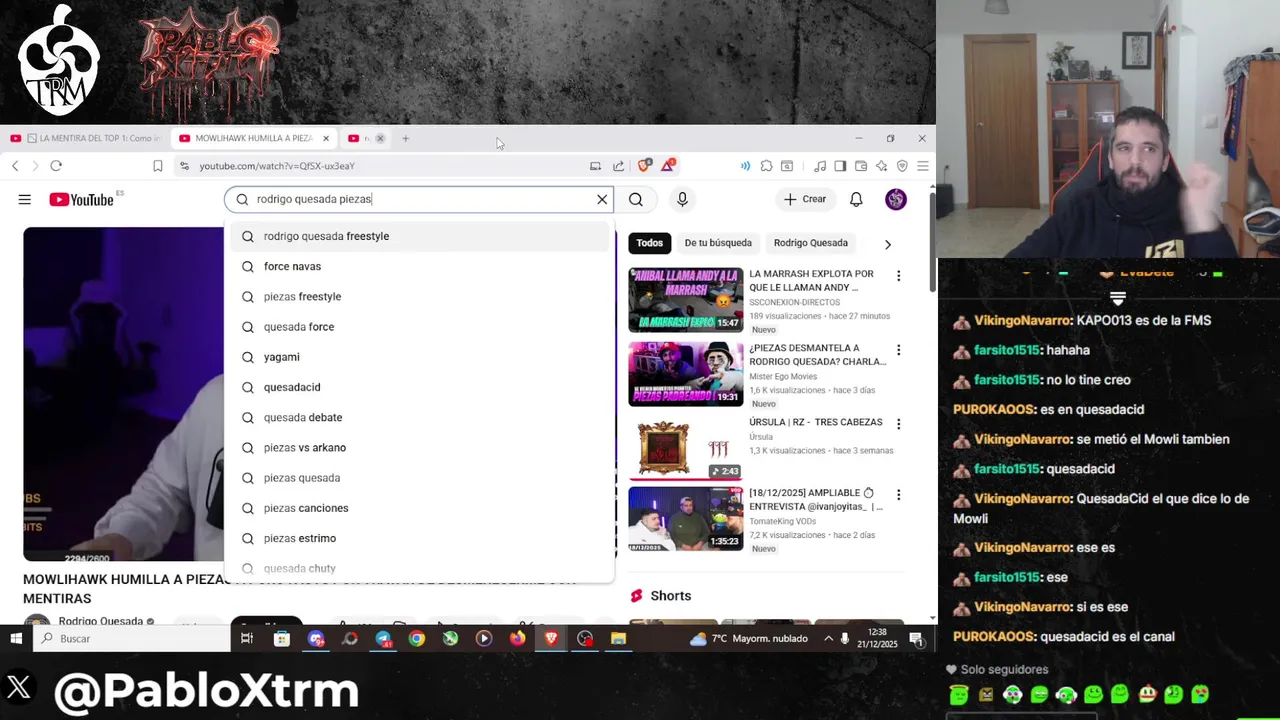Reload the page in the browser
This screenshot has height=720, width=1280.
[56, 166]
